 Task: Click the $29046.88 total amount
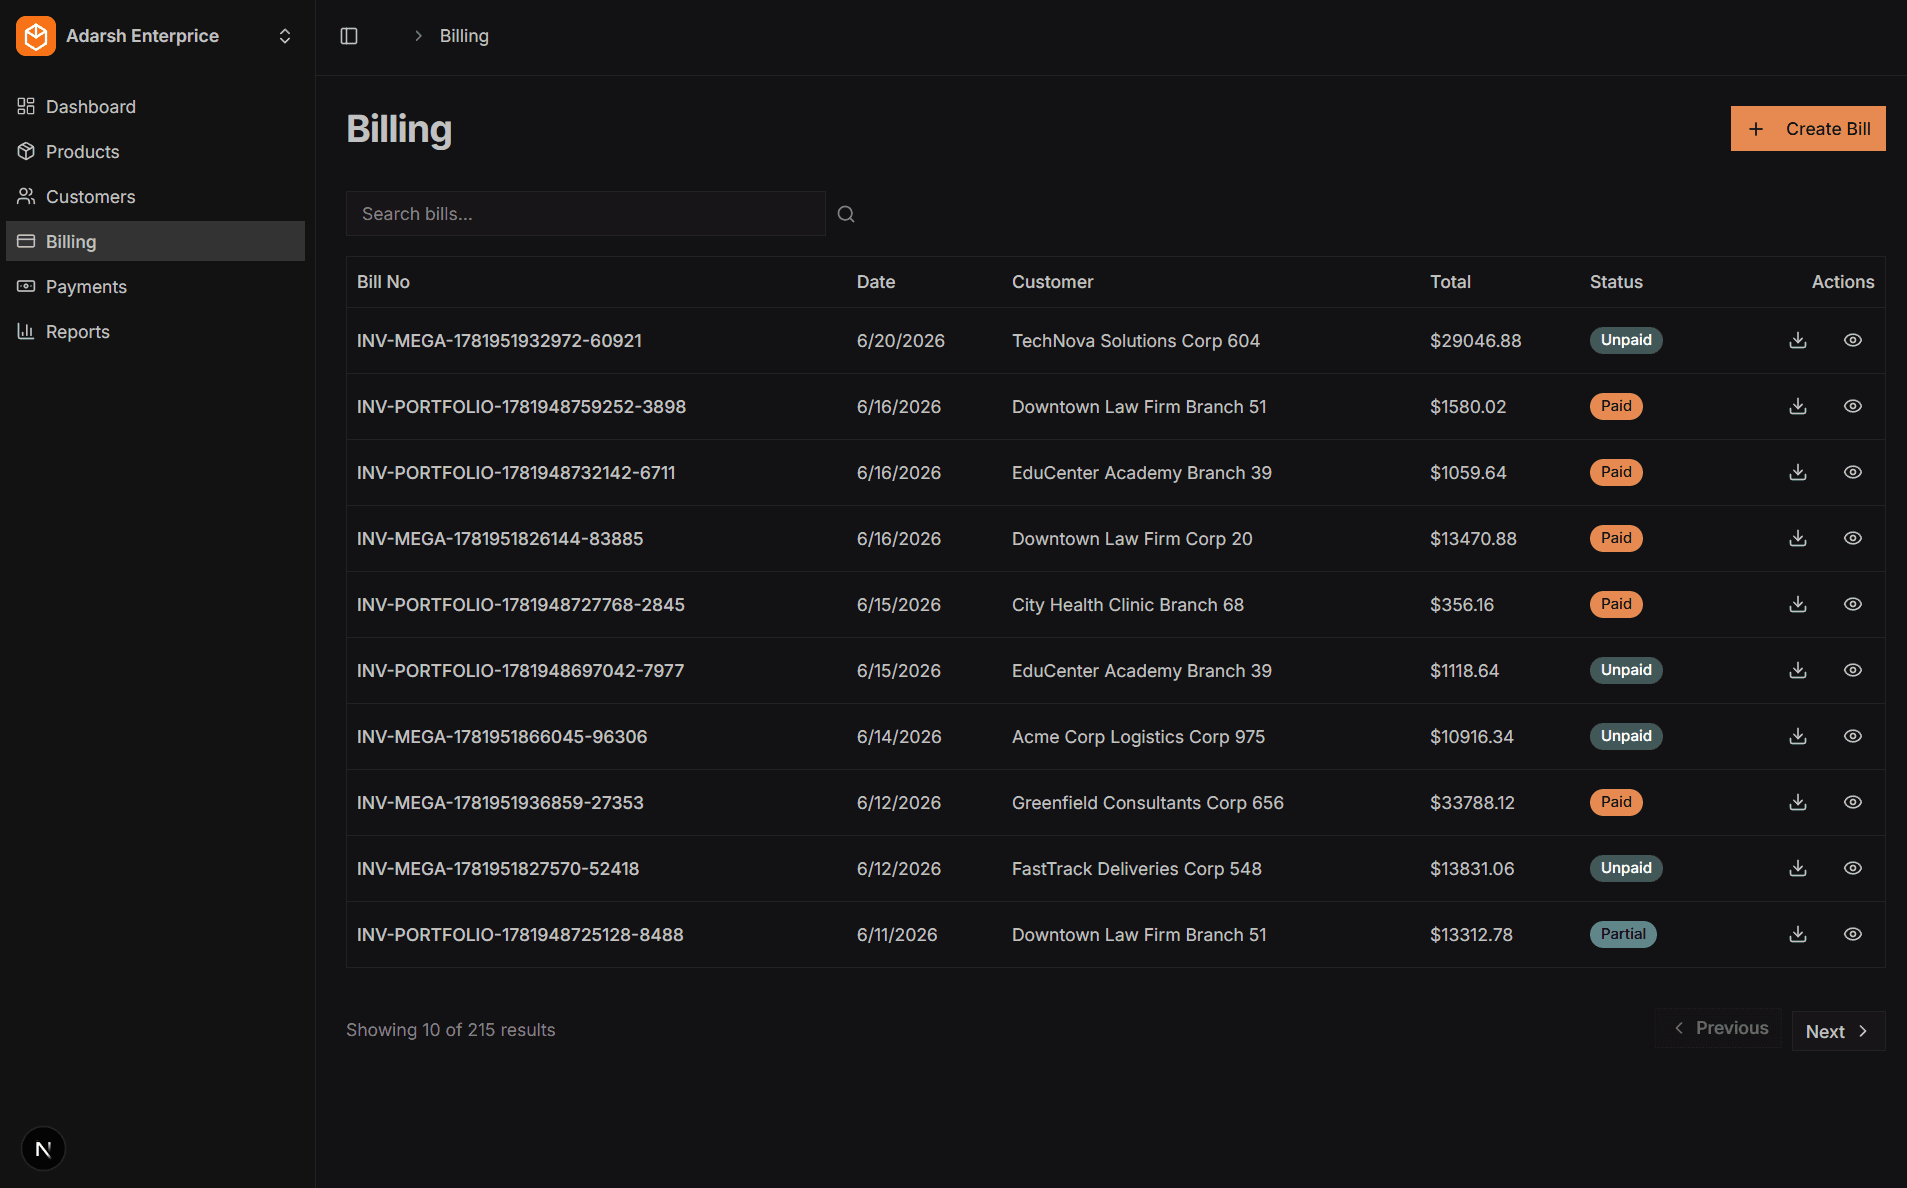click(x=1475, y=341)
